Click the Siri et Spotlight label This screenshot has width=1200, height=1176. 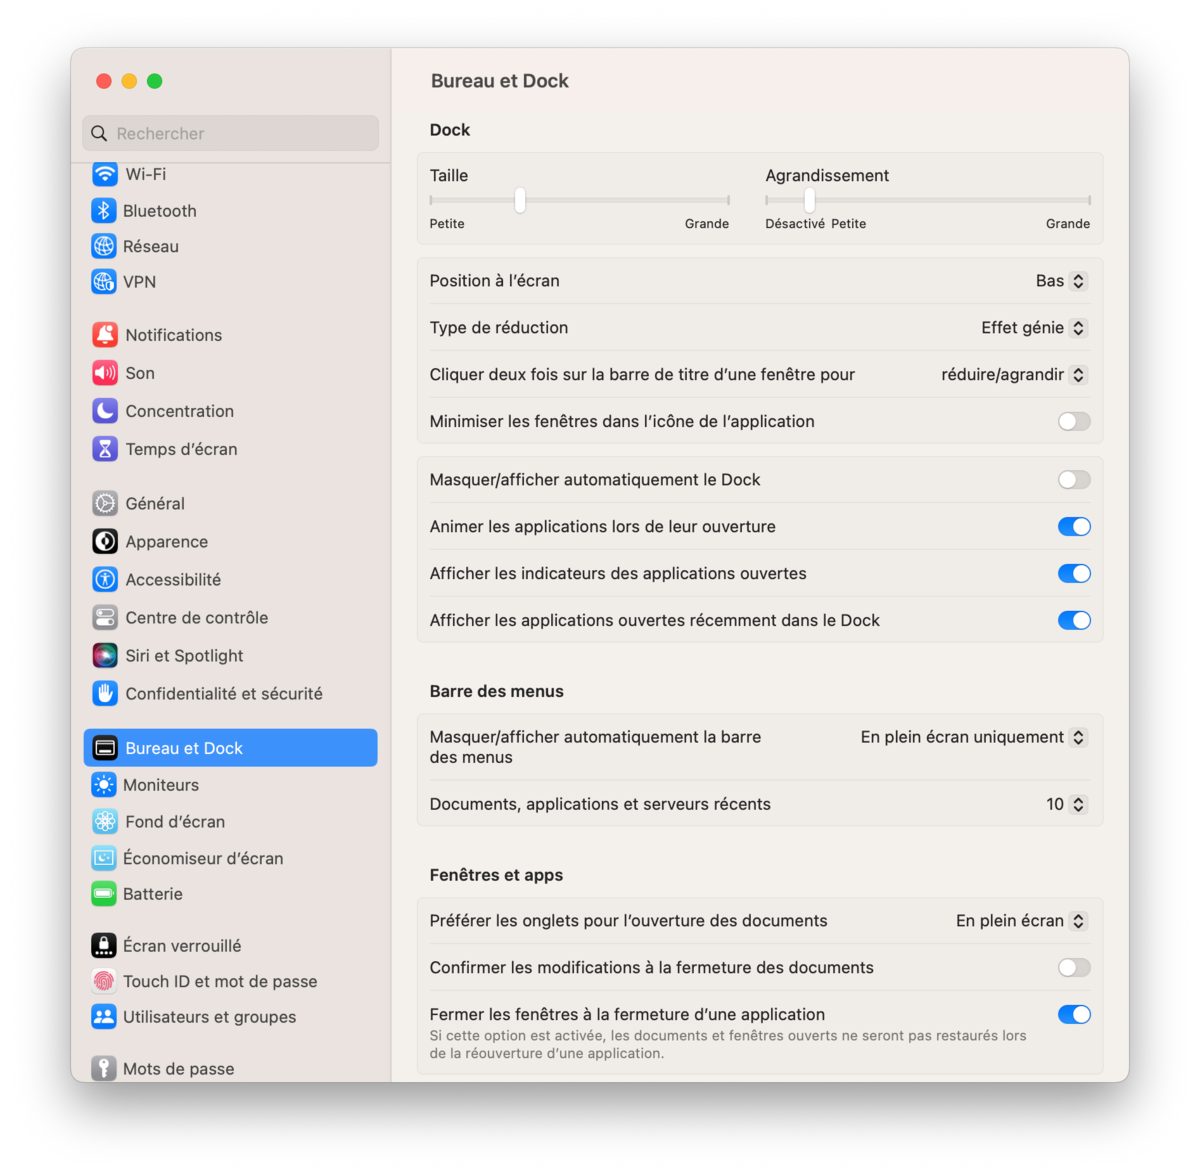184,655
